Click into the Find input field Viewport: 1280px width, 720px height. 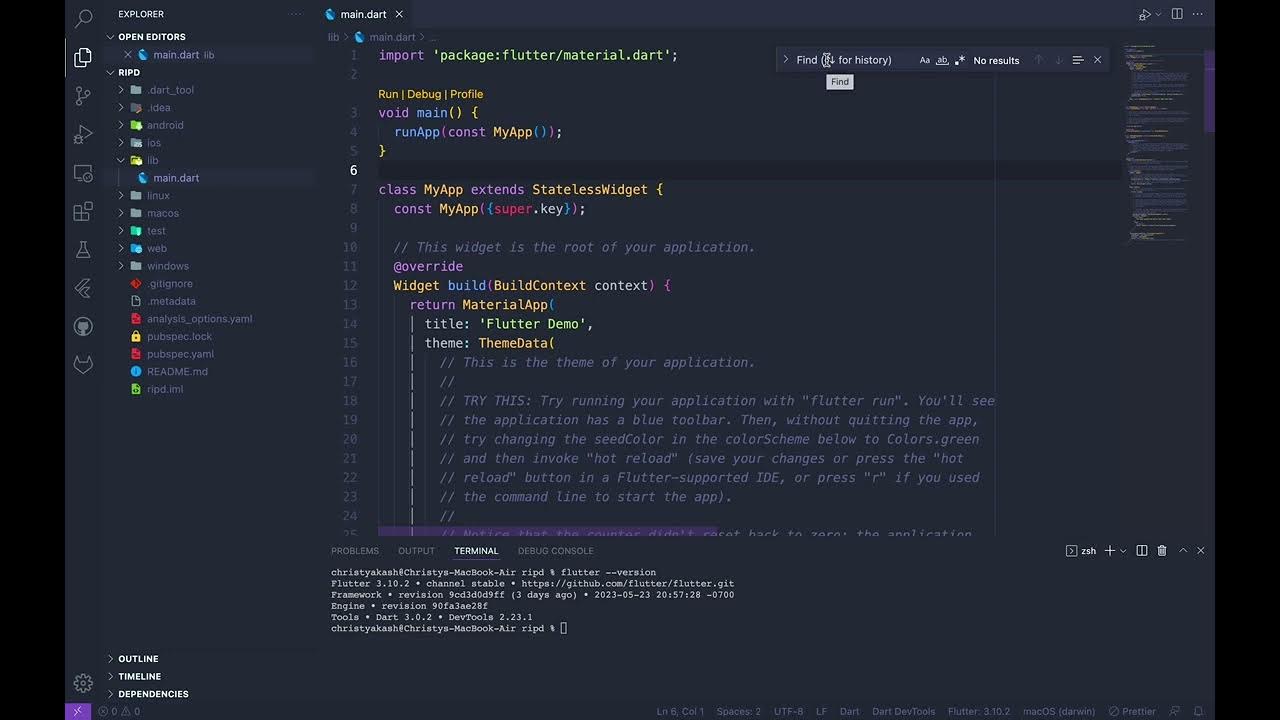pyautogui.click(x=852, y=60)
